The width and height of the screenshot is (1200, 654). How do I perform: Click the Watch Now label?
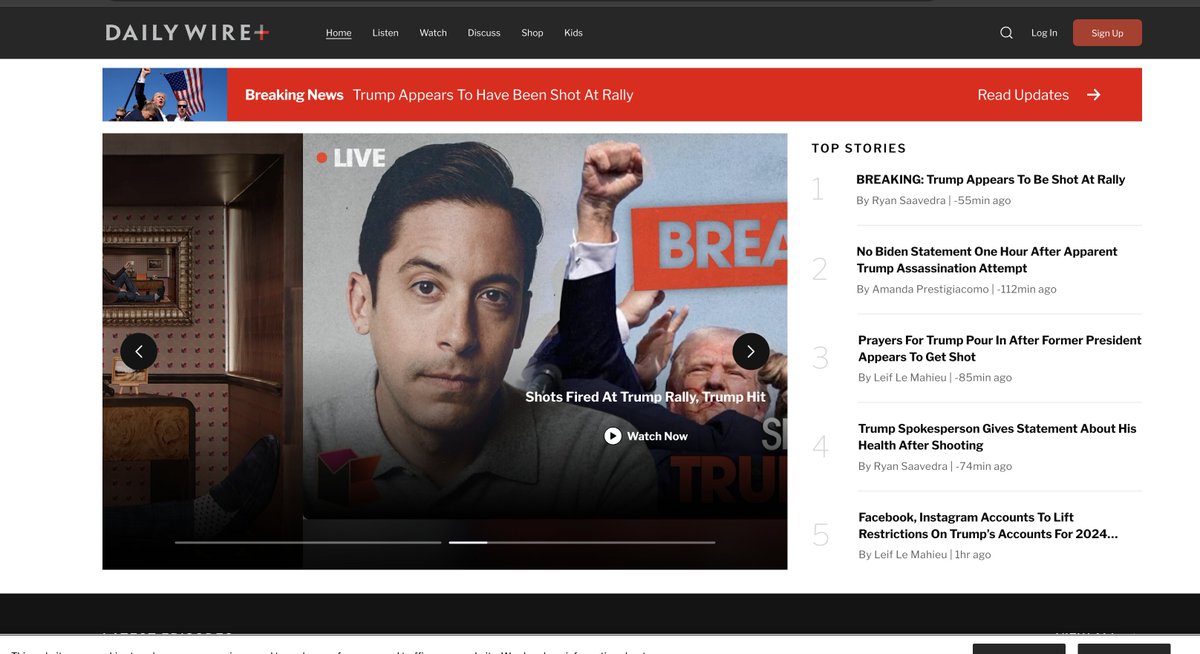(657, 436)
